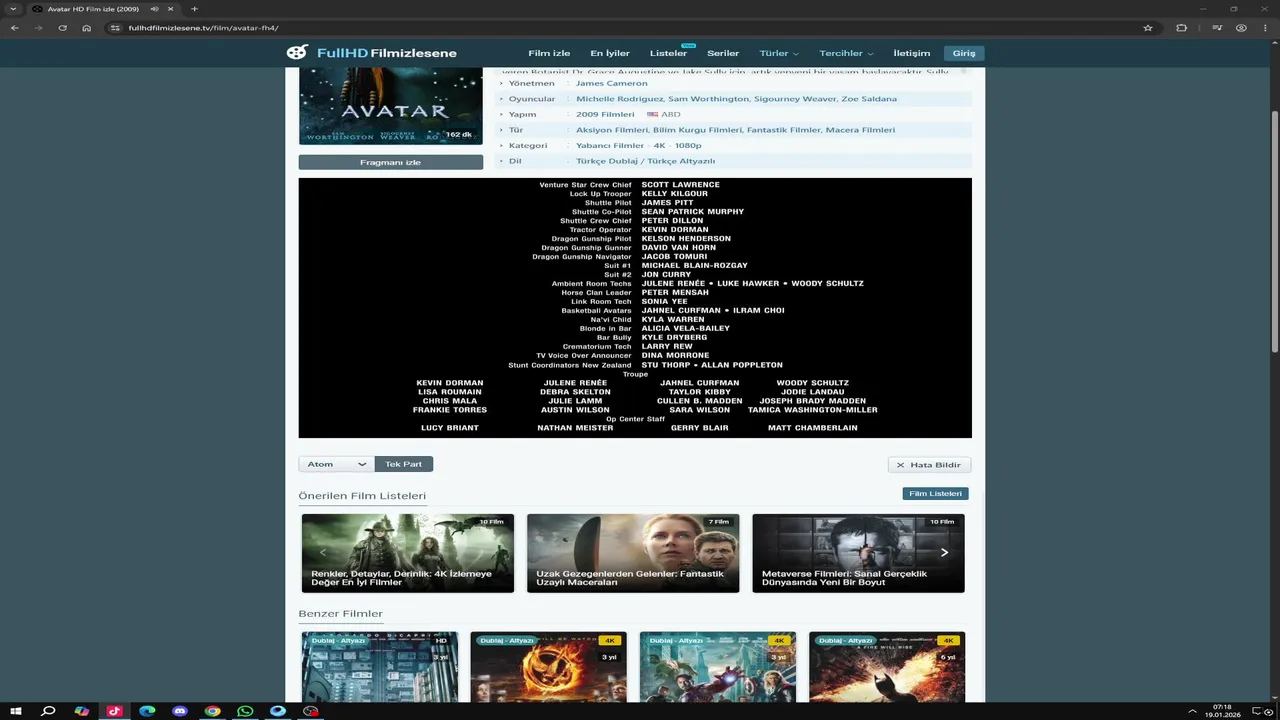Click the Avatar movie poster
Screen dimensions: 1280x720
[390, 106]
